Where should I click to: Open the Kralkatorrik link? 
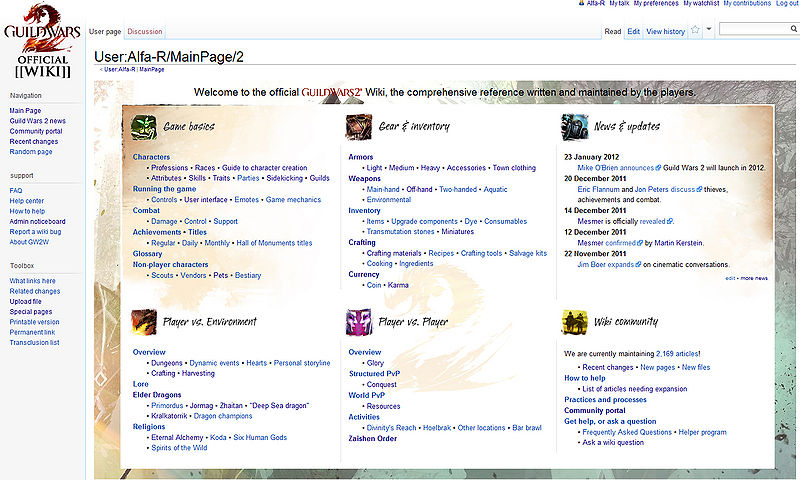tap(169, 416)
